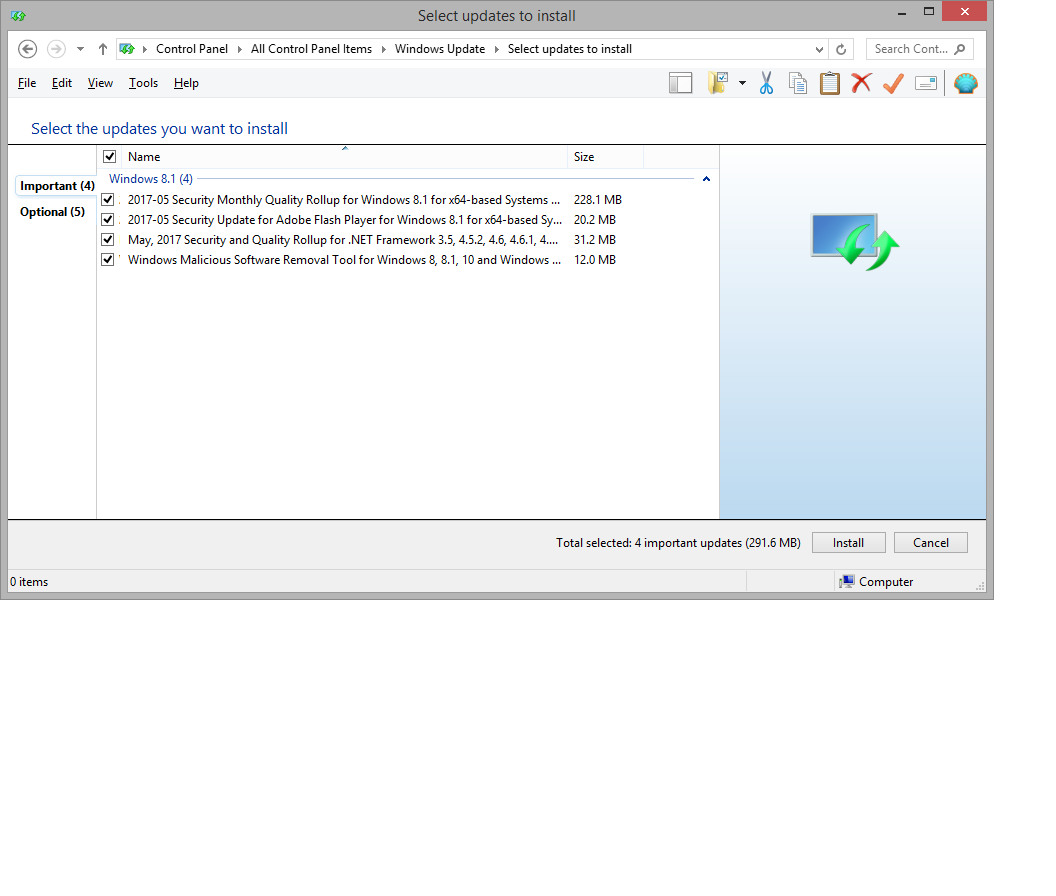Click the Forward navigation arrow

[x=57, y=49]
